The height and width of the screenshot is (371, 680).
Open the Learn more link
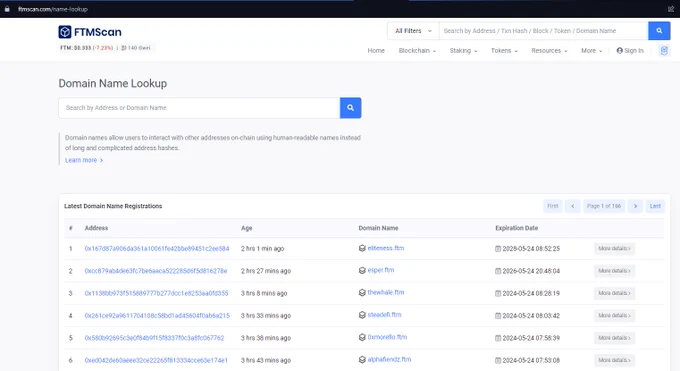coord(84,160)
